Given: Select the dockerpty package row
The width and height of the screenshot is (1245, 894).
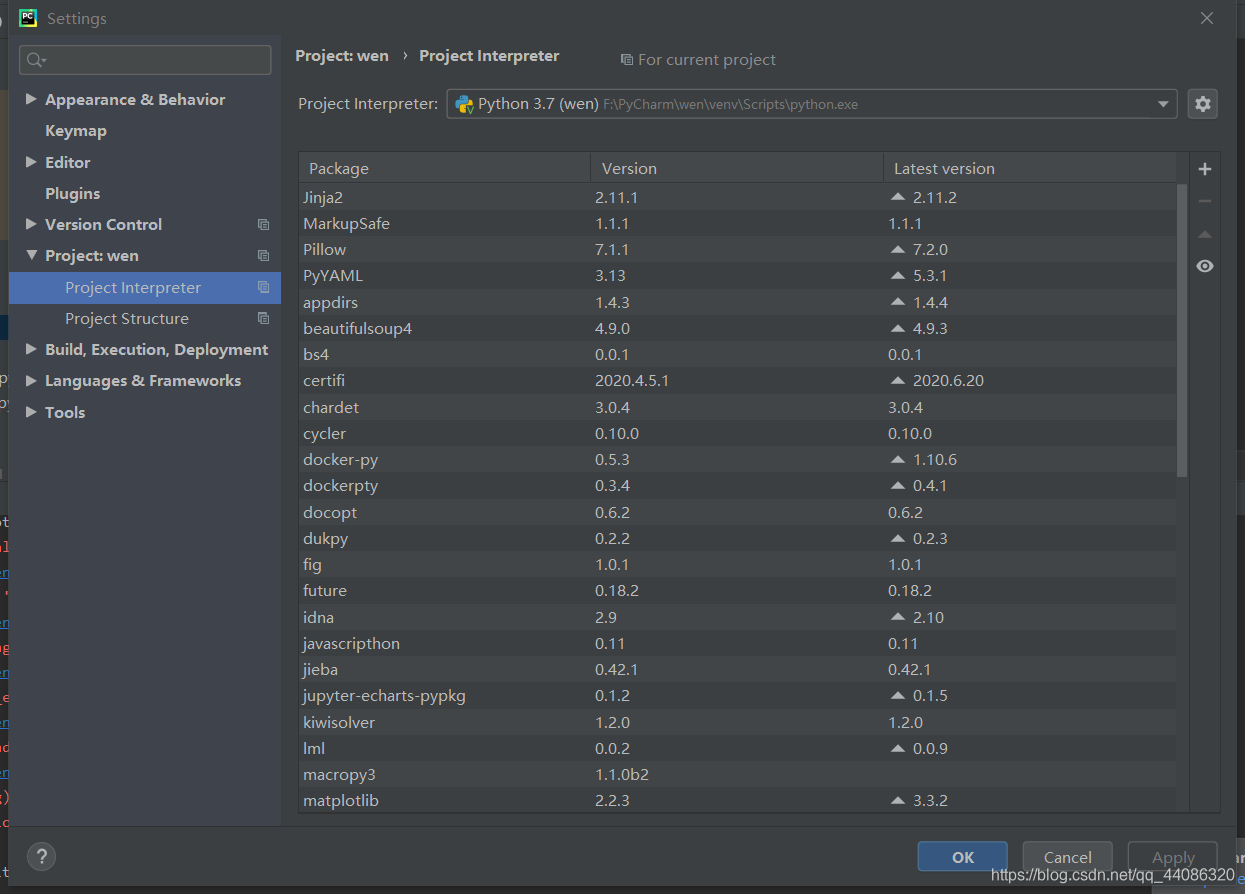Looking at the screenshot, I should (738, 485).
